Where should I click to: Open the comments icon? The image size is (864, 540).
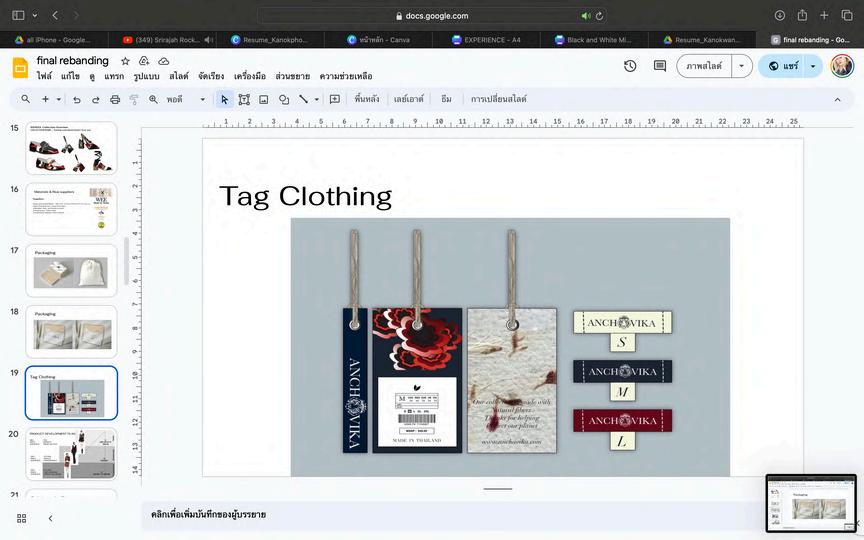click(660, 66)
